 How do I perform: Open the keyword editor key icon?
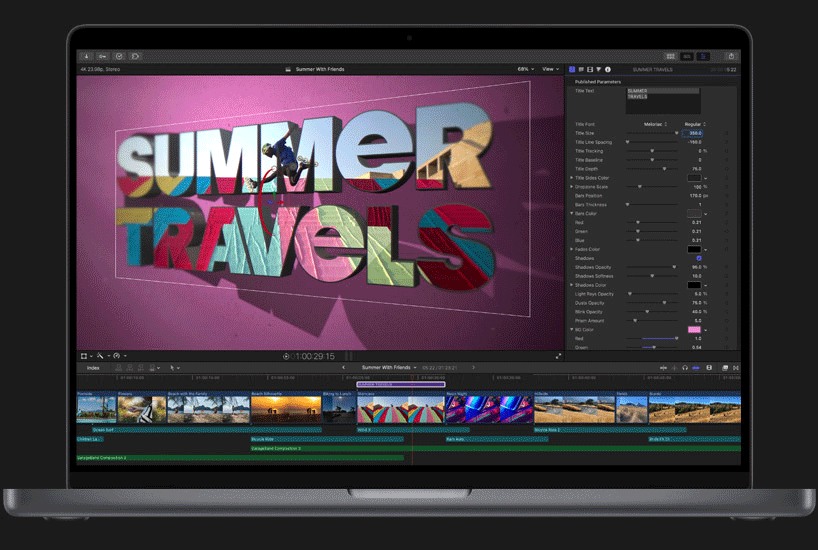102,56
